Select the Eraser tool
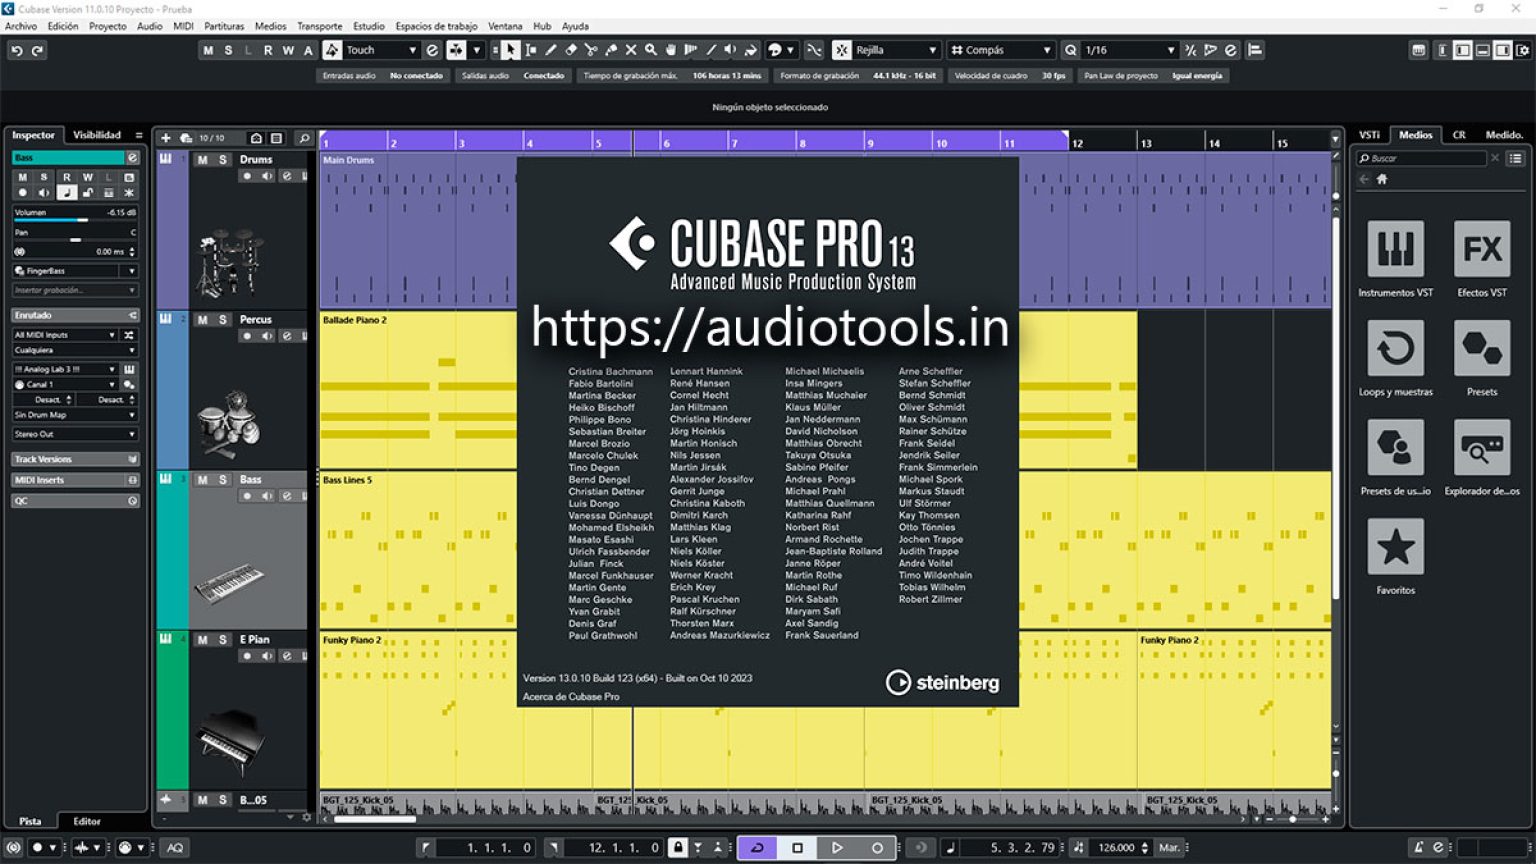 coord(572,50)
